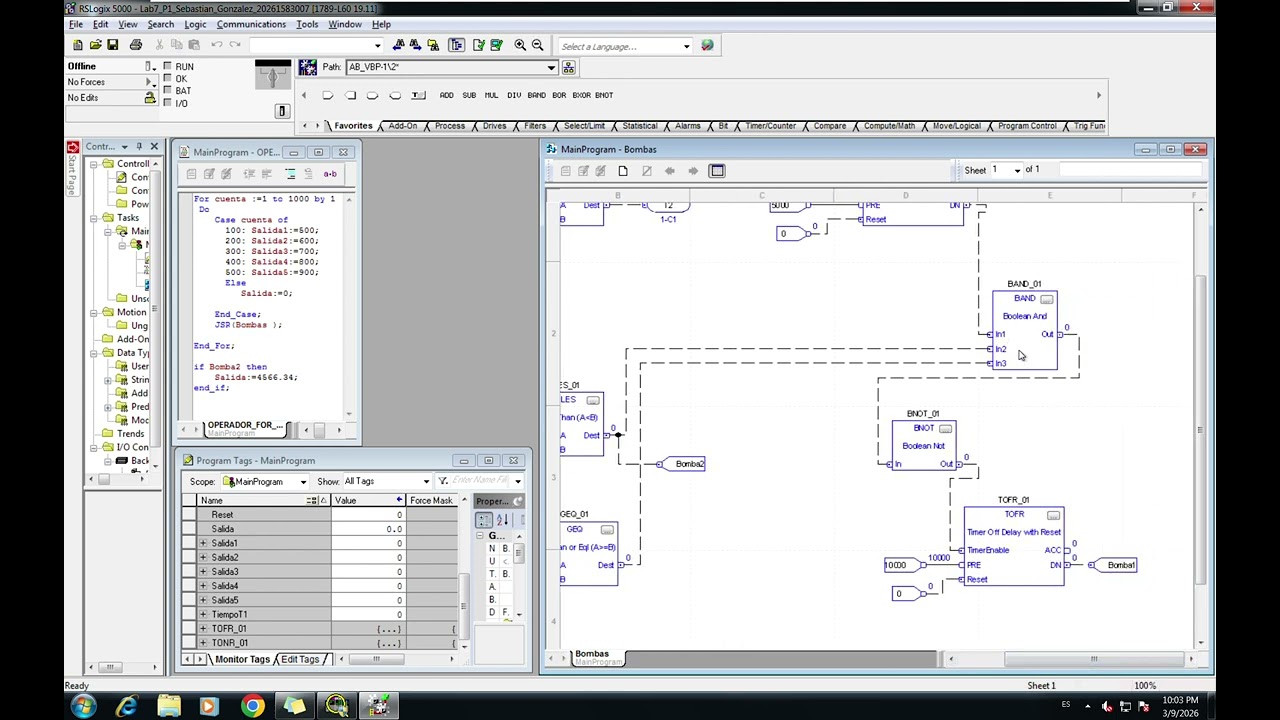
Task: Switch to the Add-On instruction tab
Action: coord(402,126)
